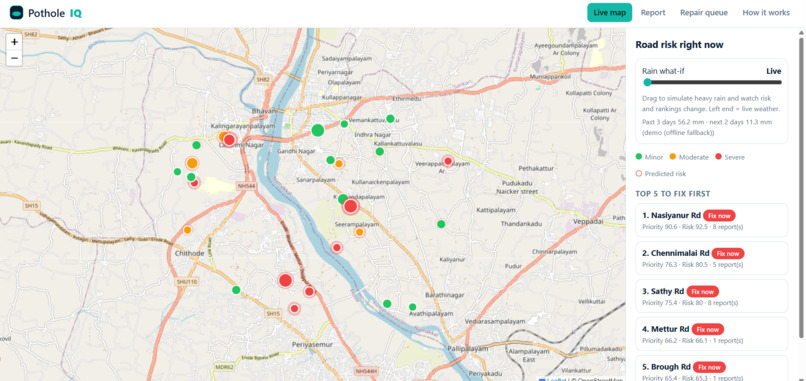This screenshot has height=381, width=806.
Task: Go to How it works
Action: pyautogui.click(x=766, y=12)
